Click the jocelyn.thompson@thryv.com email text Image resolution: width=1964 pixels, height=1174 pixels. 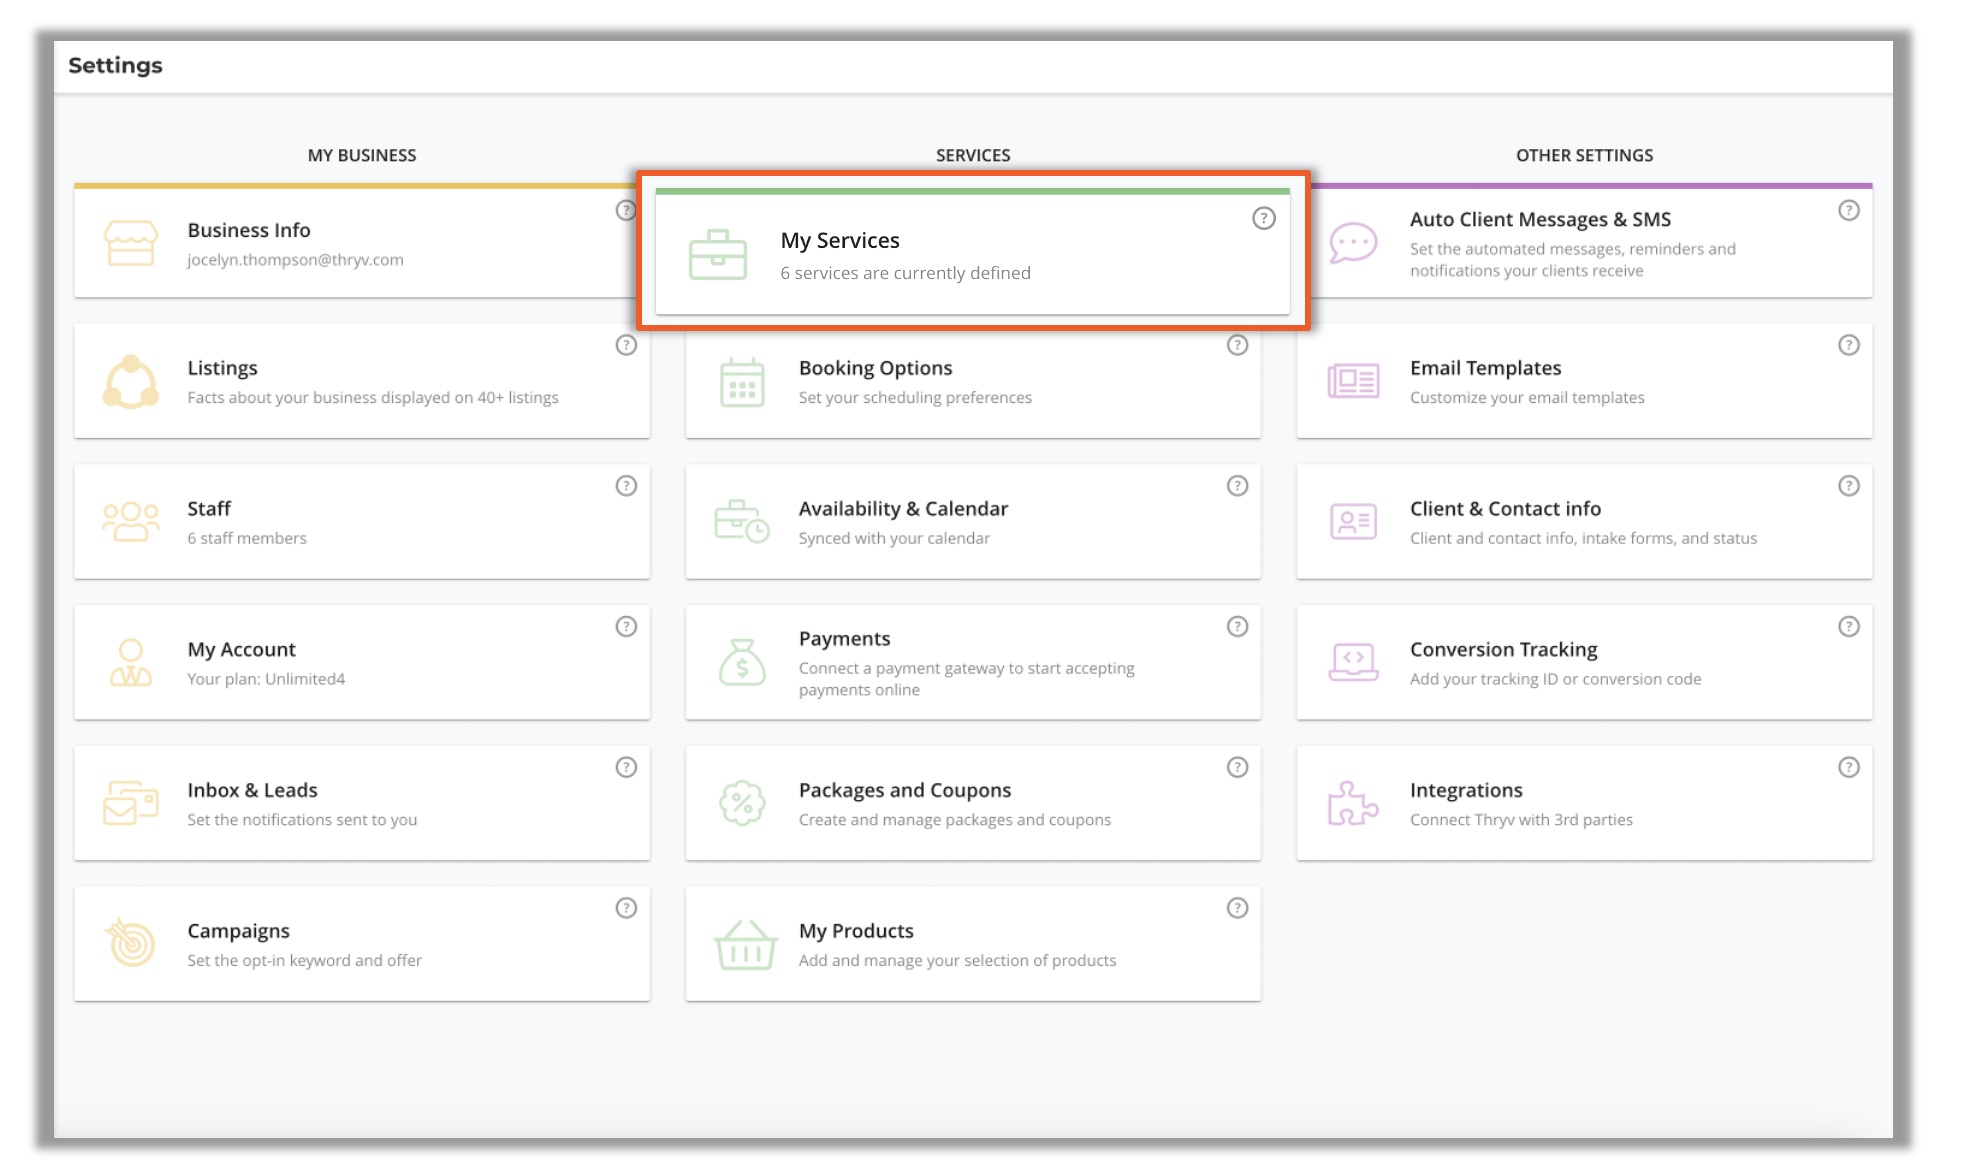pos(295,260)
